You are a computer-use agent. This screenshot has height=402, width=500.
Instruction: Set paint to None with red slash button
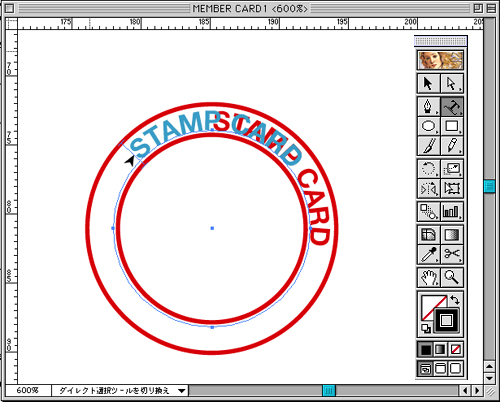(x=456, y=349)
